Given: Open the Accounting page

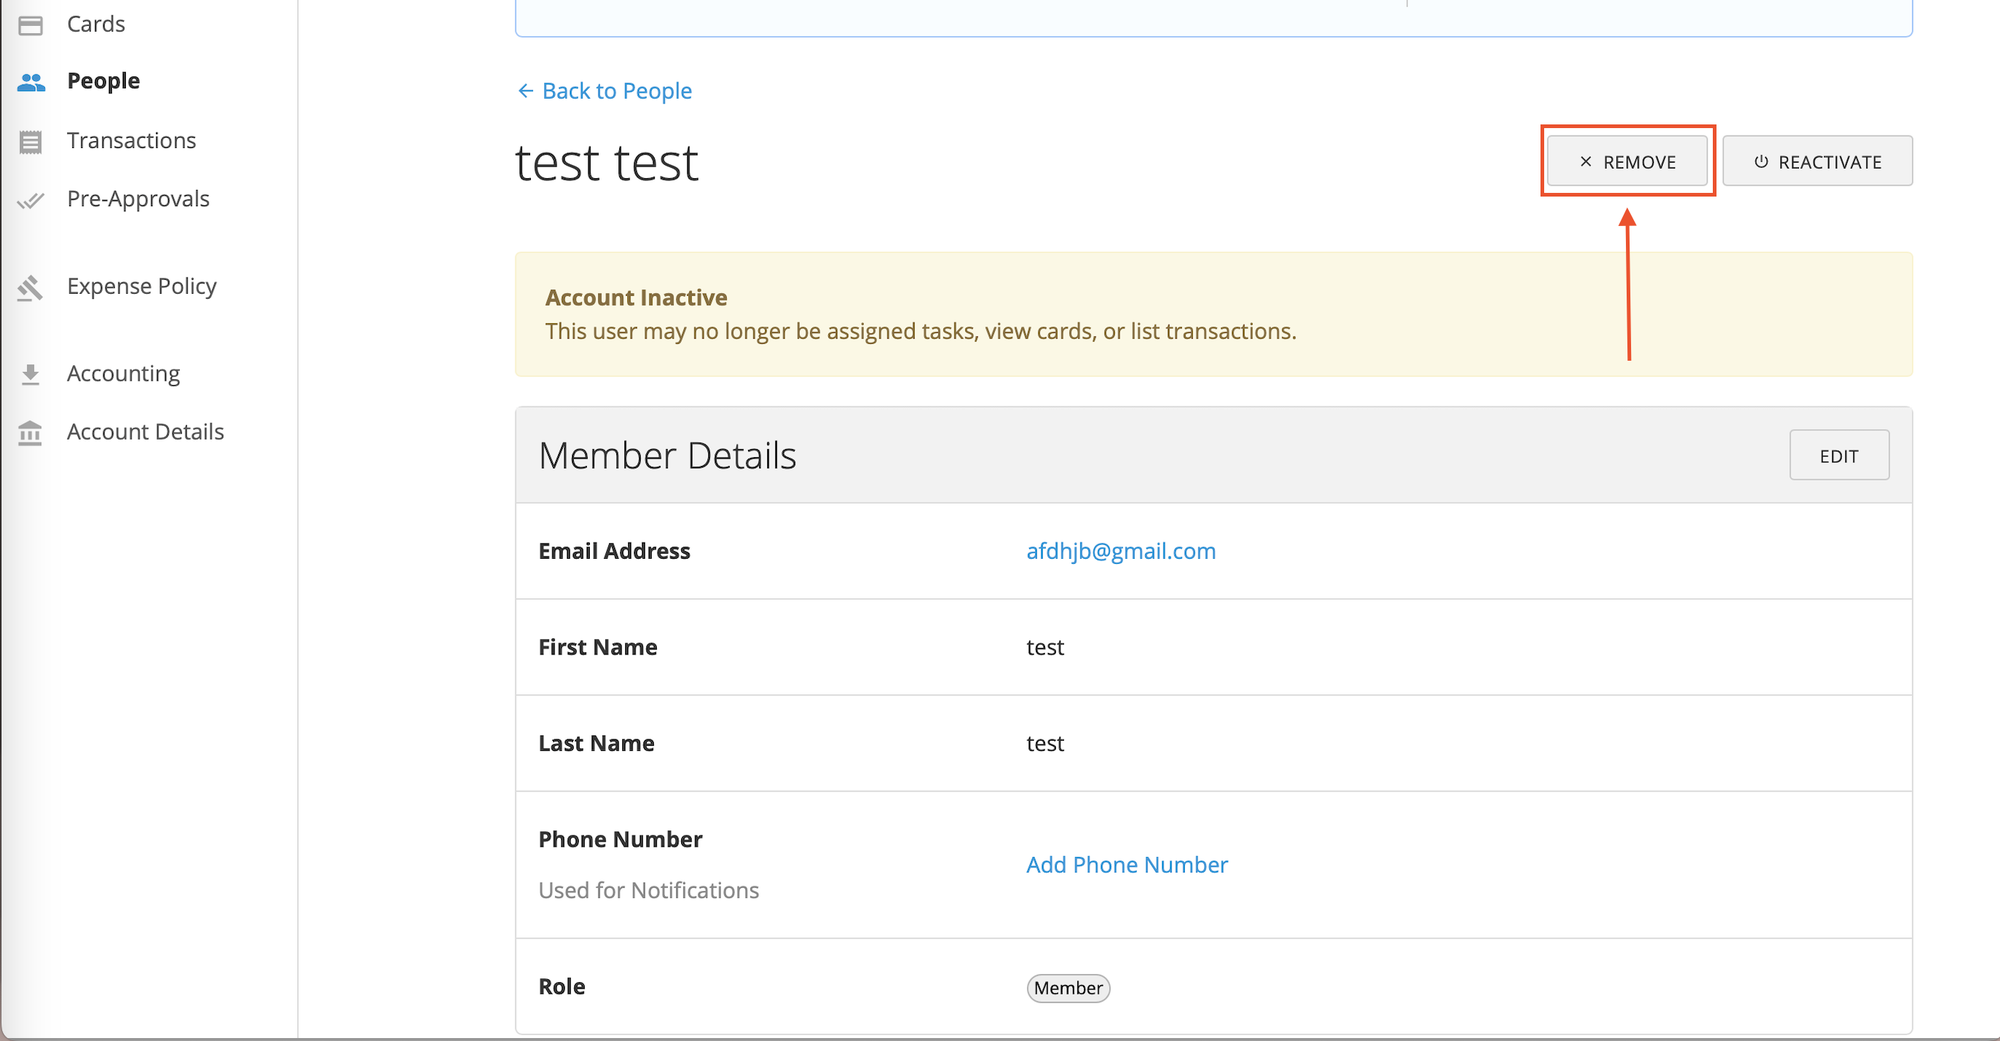Looking at the screenshot, I should point(123,373).
